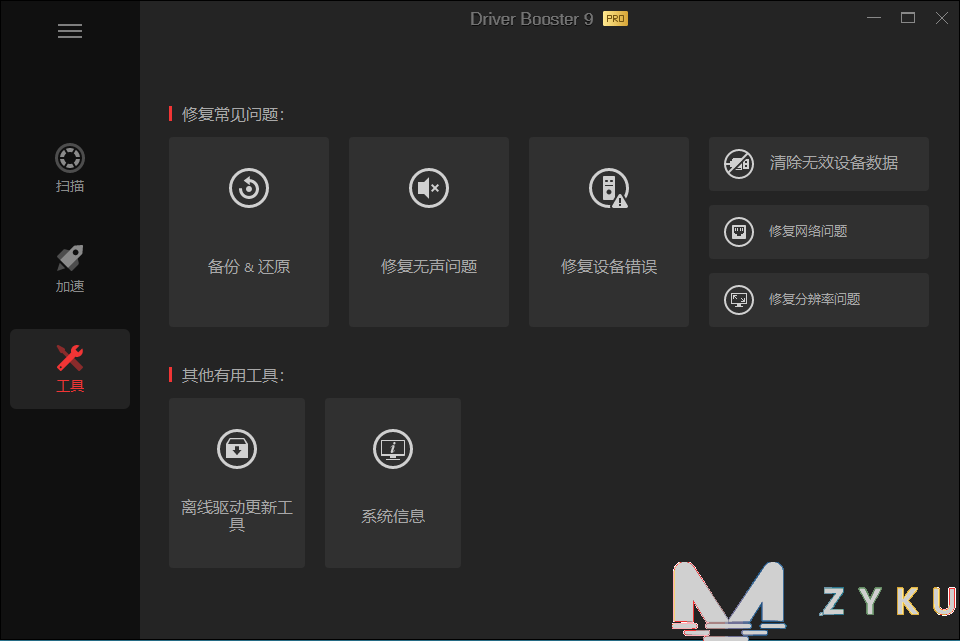This screenshot has width=960, height=641.
Task: Click the system information monitor icon
Action: pos(393,449)
